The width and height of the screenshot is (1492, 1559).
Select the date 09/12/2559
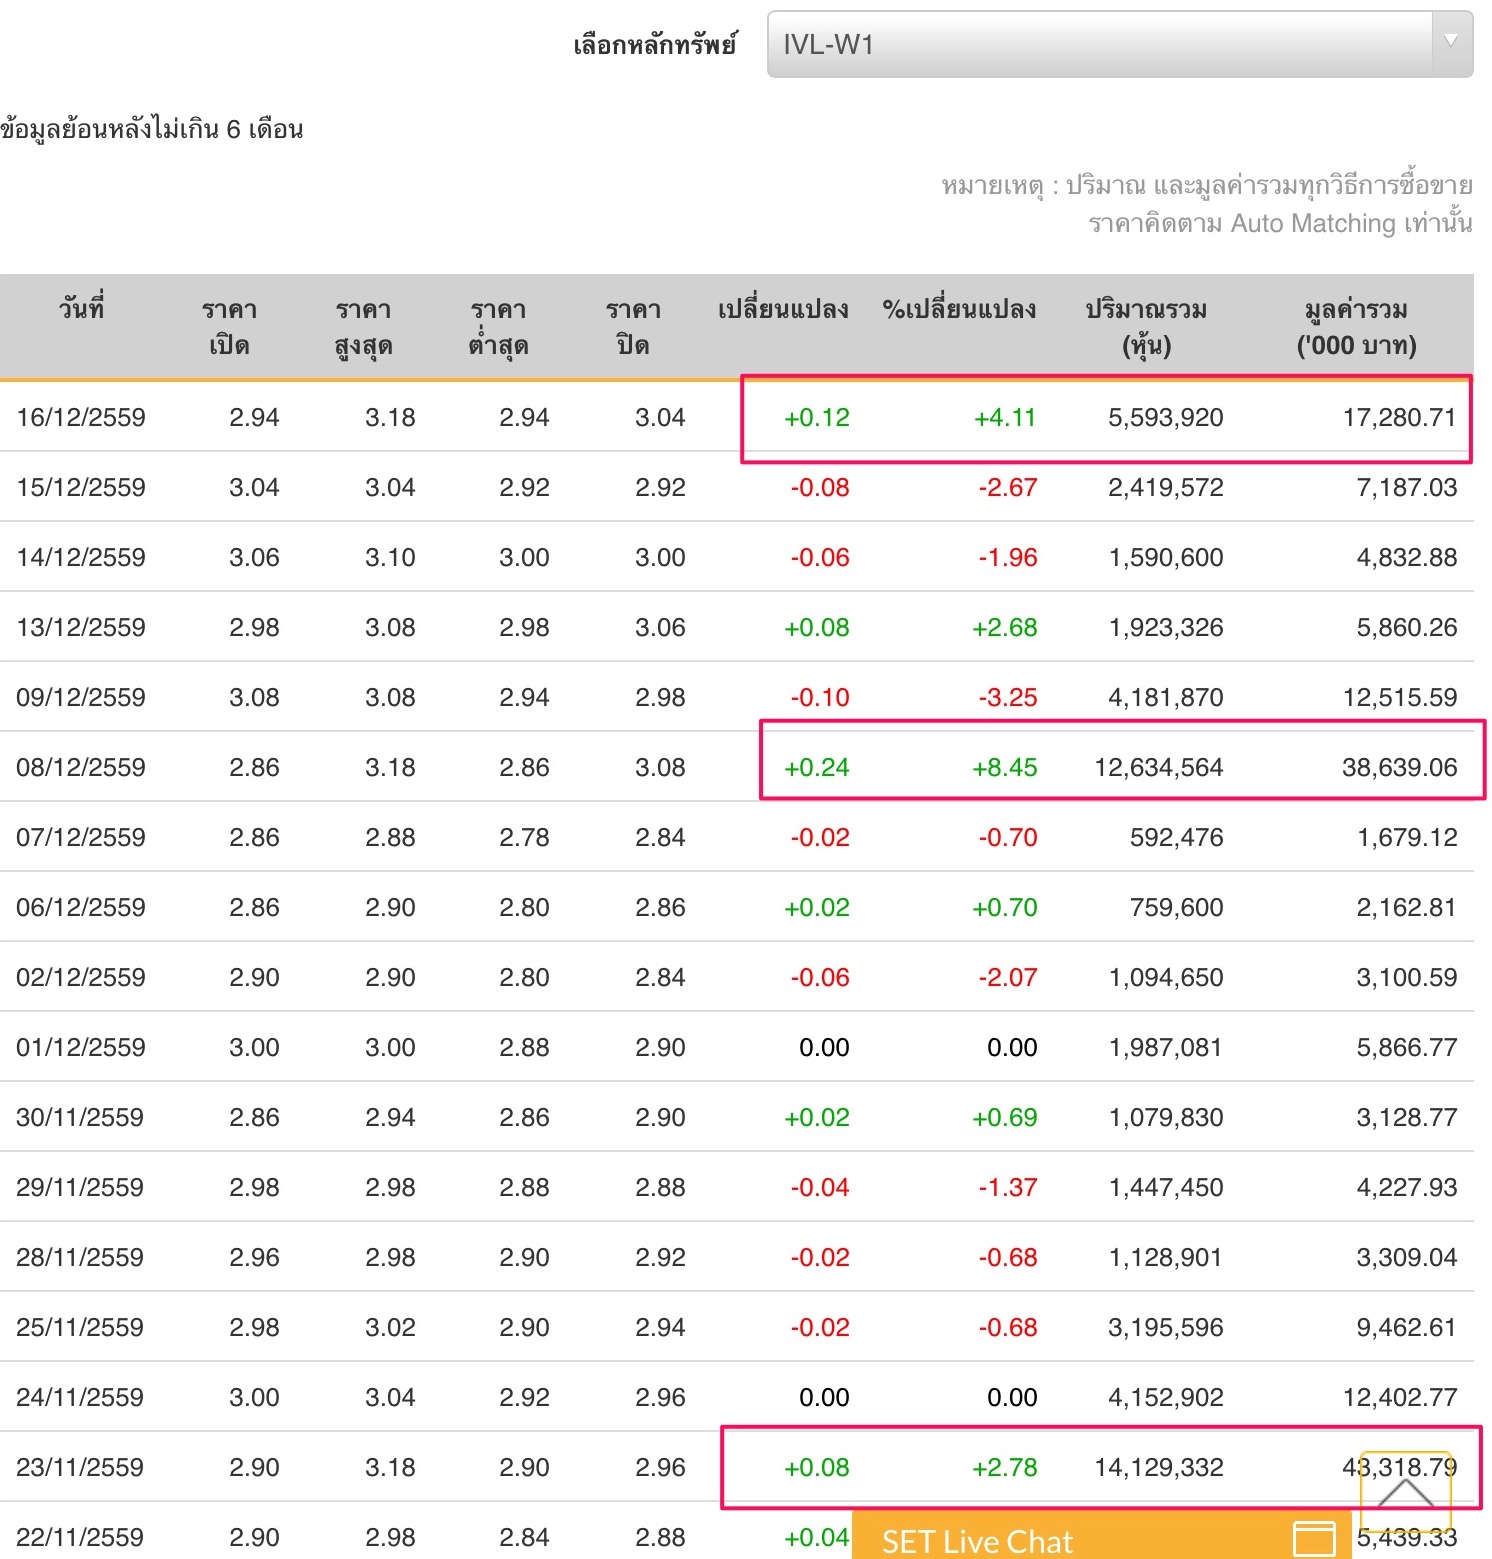pyautogui.click(x=81, y=697)
